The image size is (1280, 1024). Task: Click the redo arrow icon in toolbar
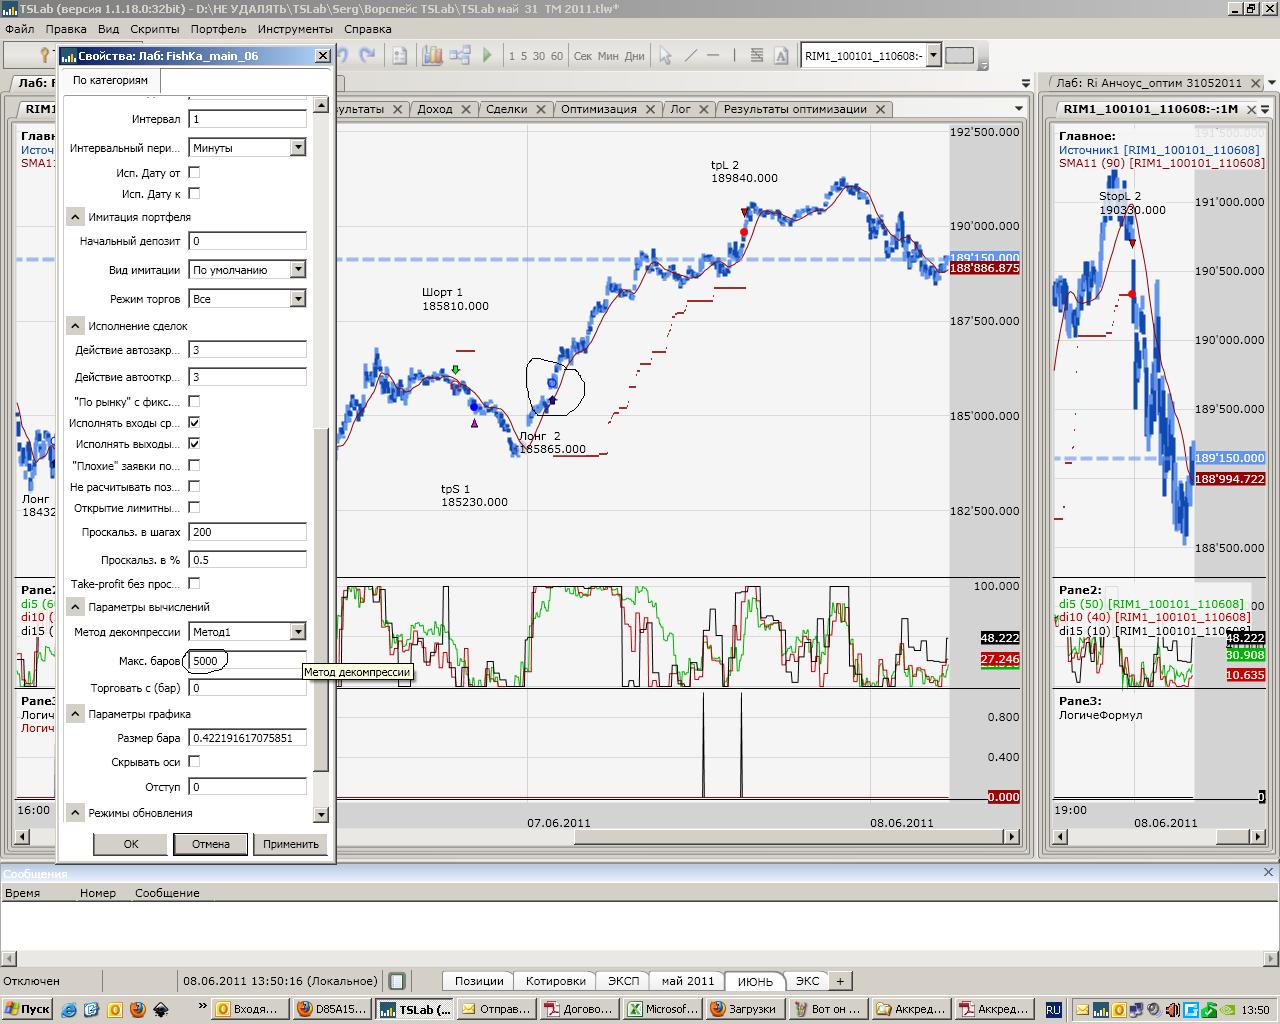[x=367, y=56]
